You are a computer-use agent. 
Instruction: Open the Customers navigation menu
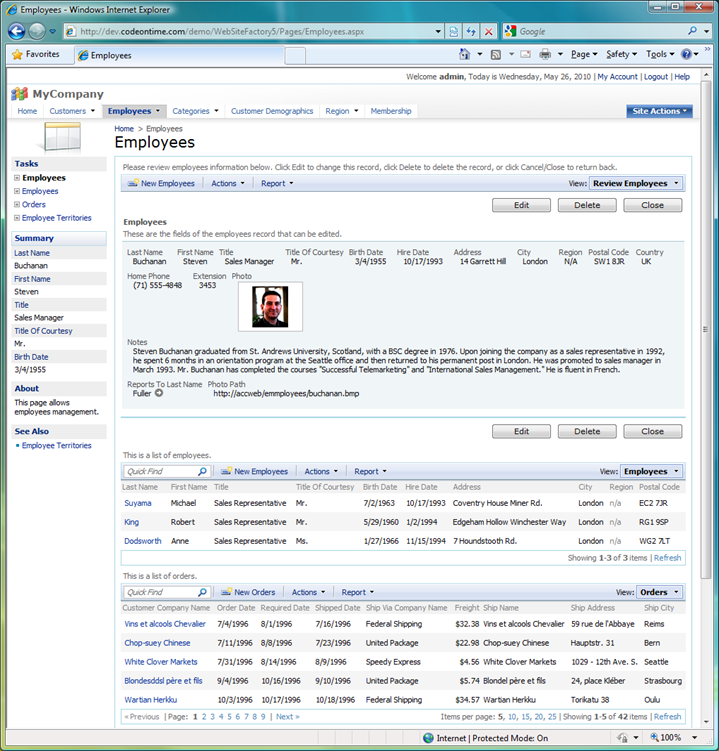pyautogui.click(x=72, y=111)
